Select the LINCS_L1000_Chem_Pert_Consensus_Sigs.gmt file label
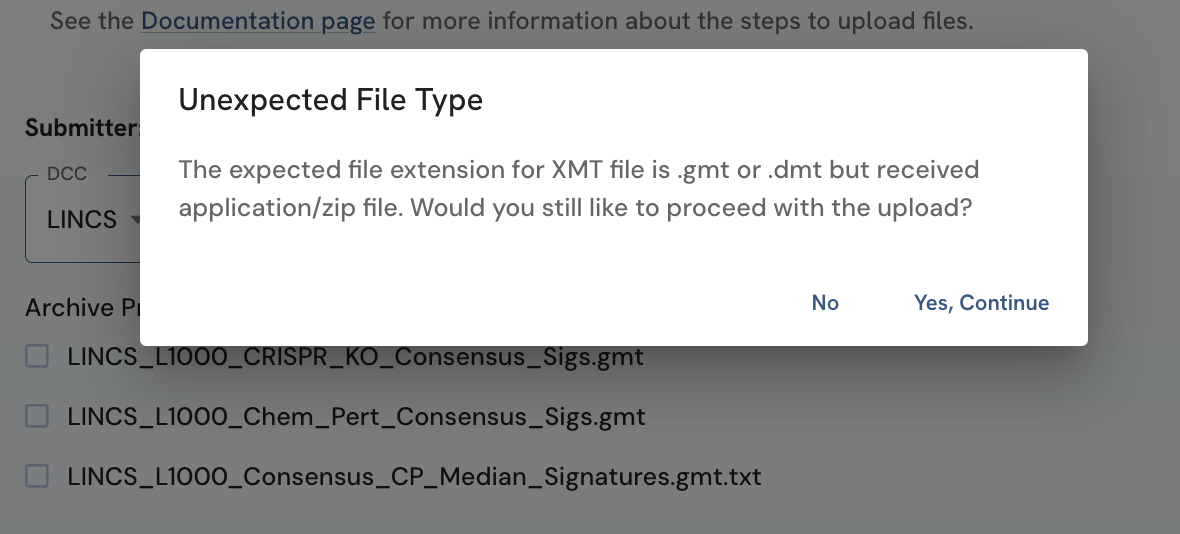 pyautogui.click(x=356, y=416)
